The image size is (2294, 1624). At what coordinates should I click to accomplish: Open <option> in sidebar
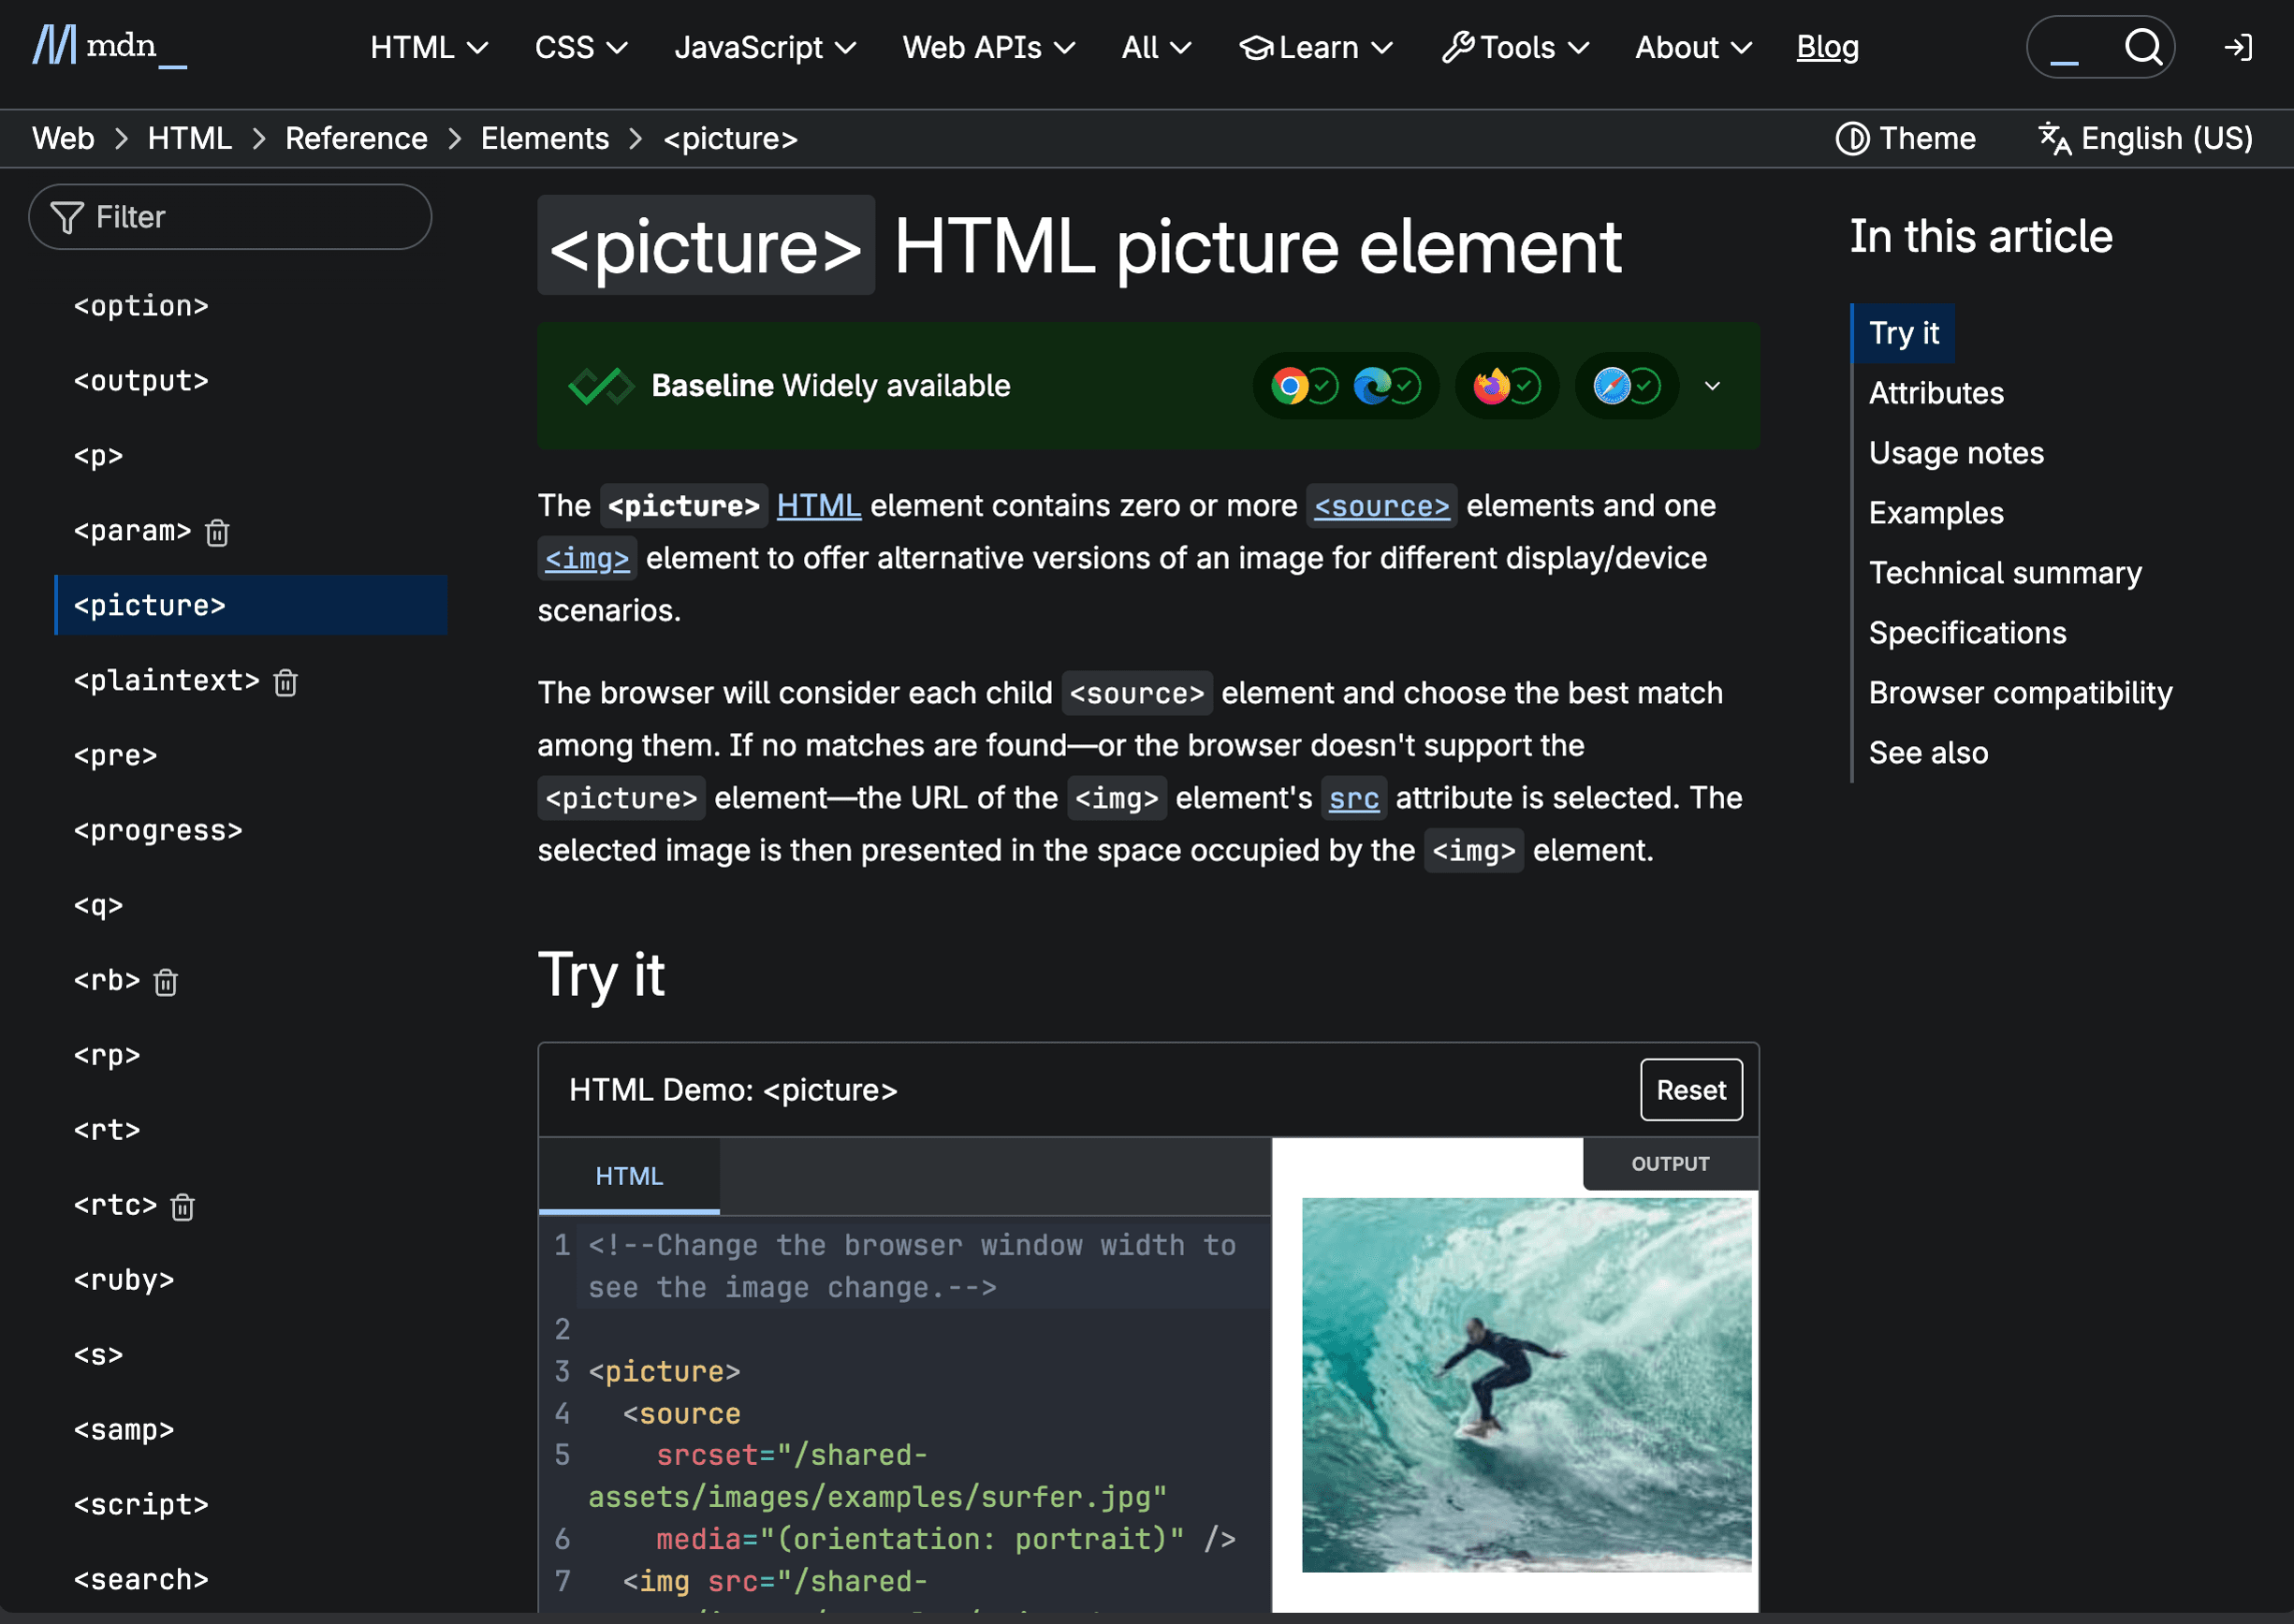pyautogui.click(x=141, y=306)
